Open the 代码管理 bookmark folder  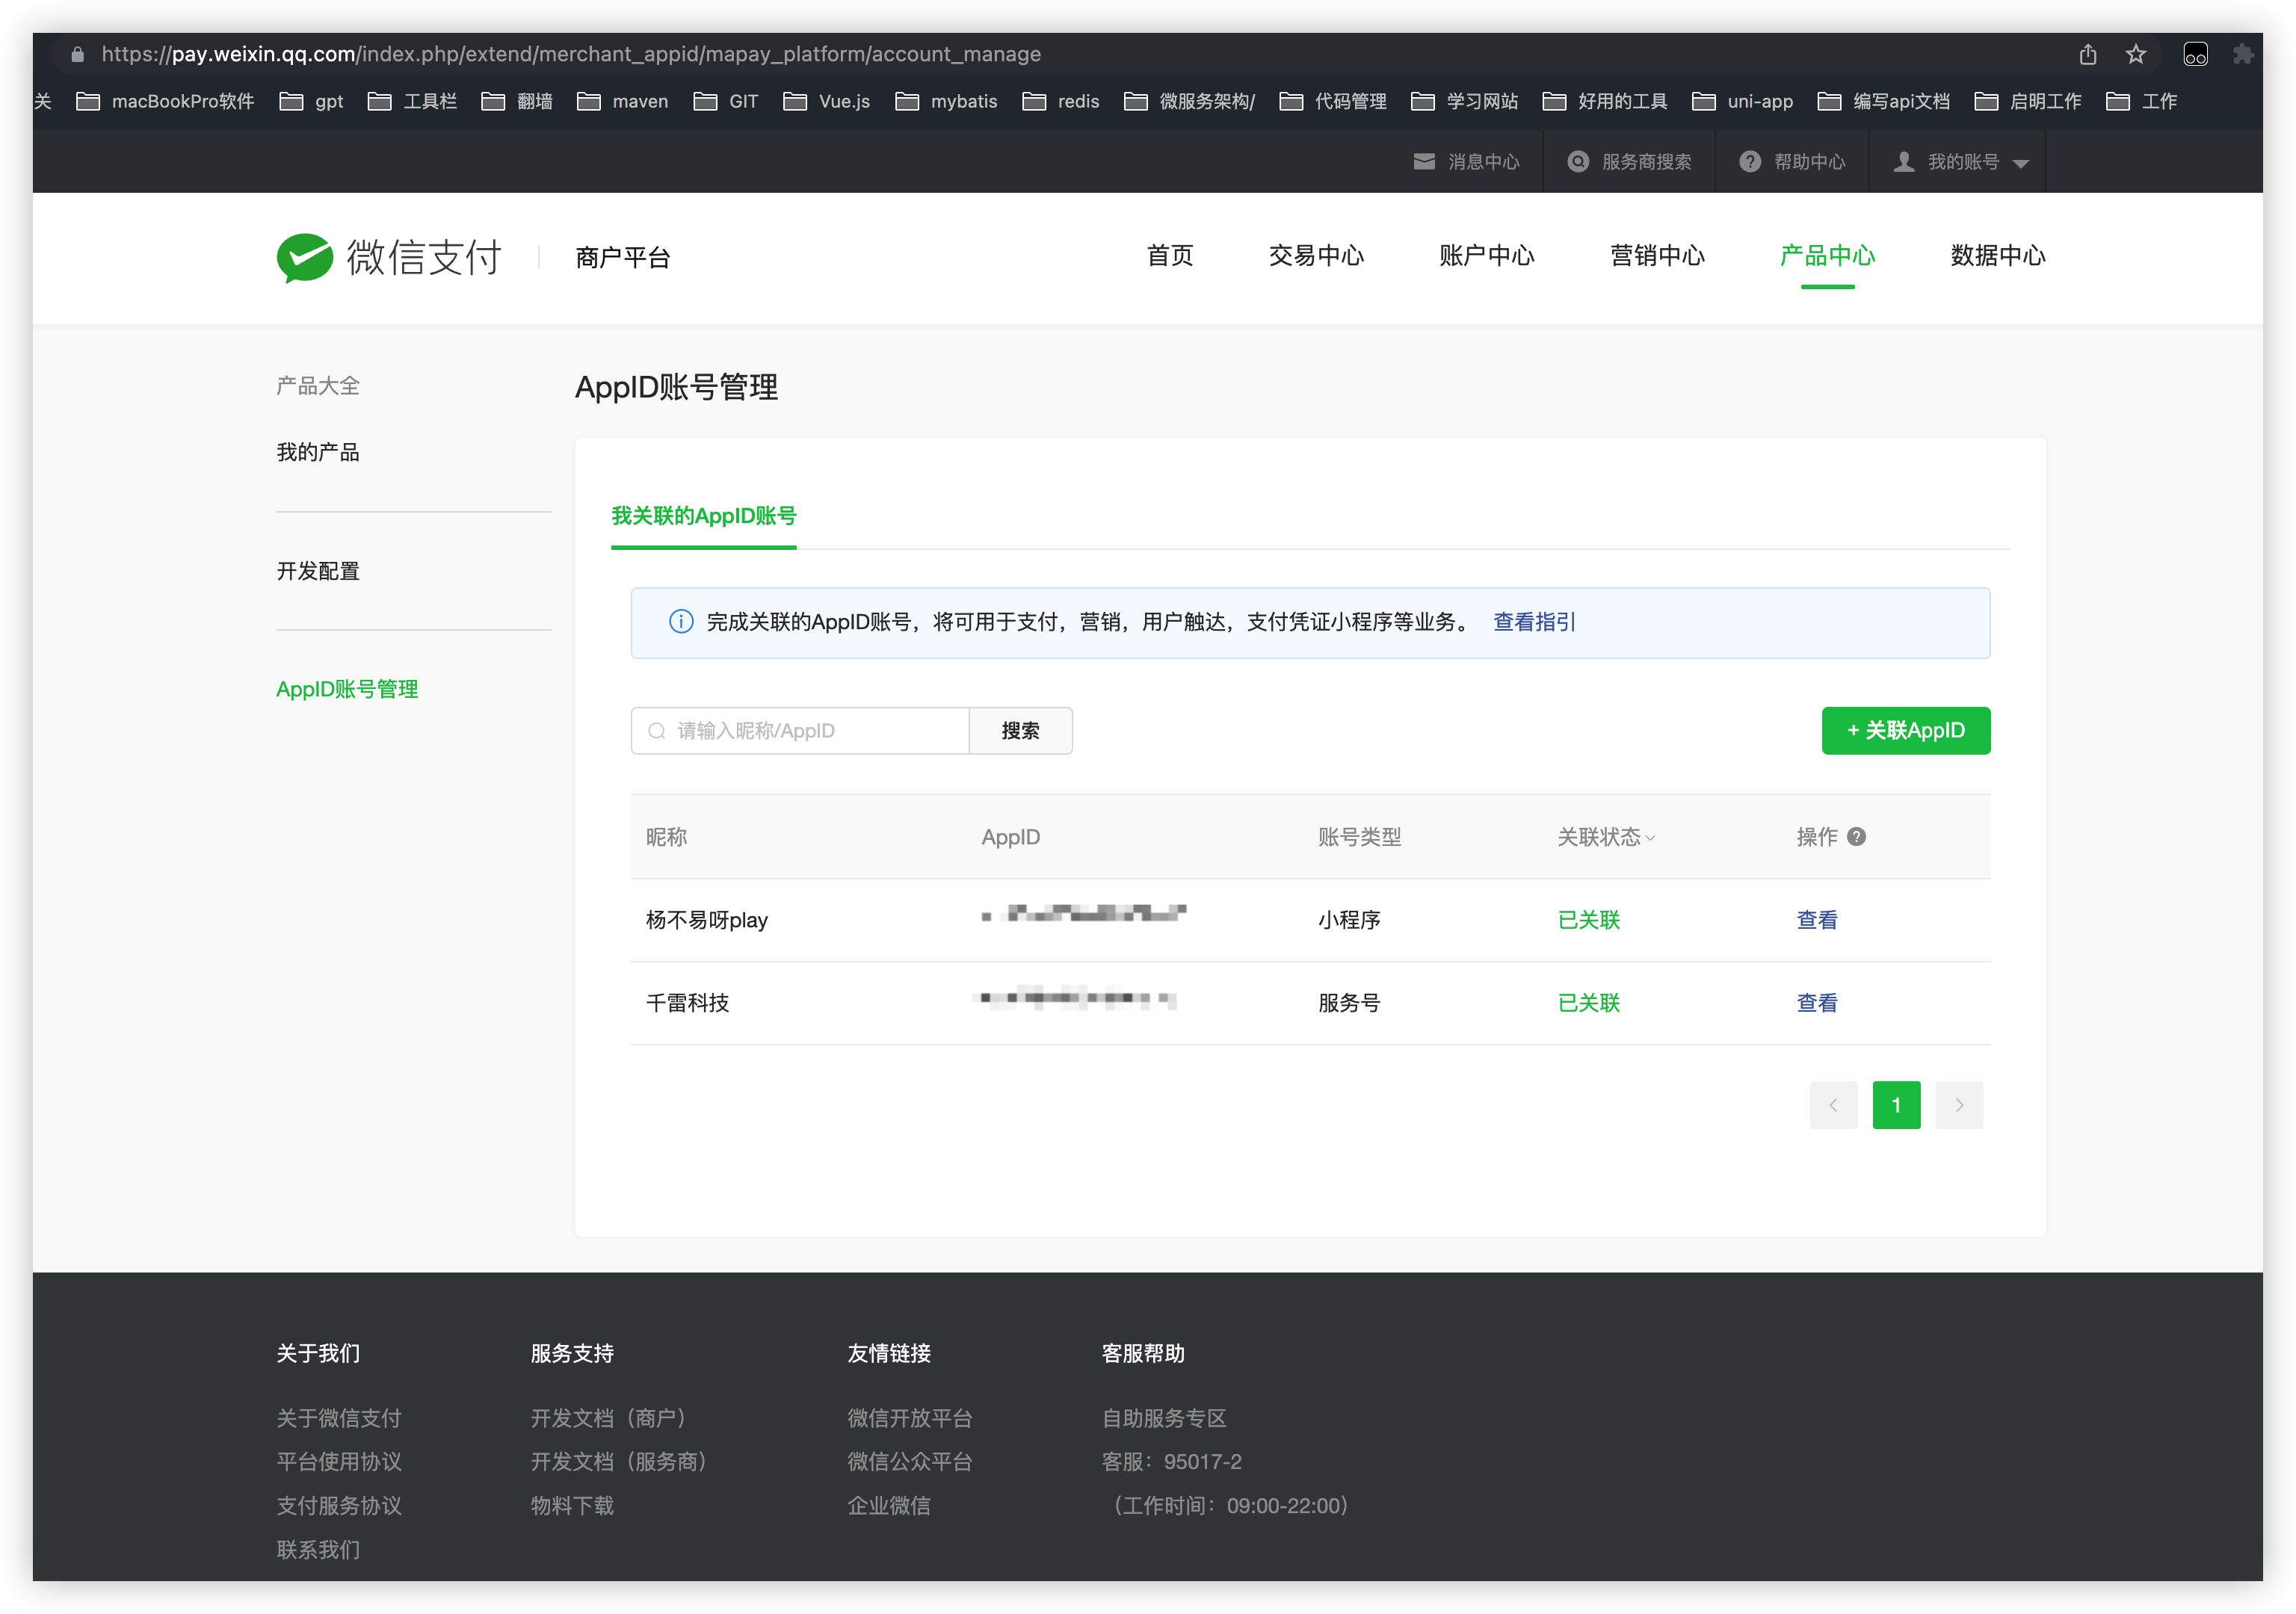1333,101
